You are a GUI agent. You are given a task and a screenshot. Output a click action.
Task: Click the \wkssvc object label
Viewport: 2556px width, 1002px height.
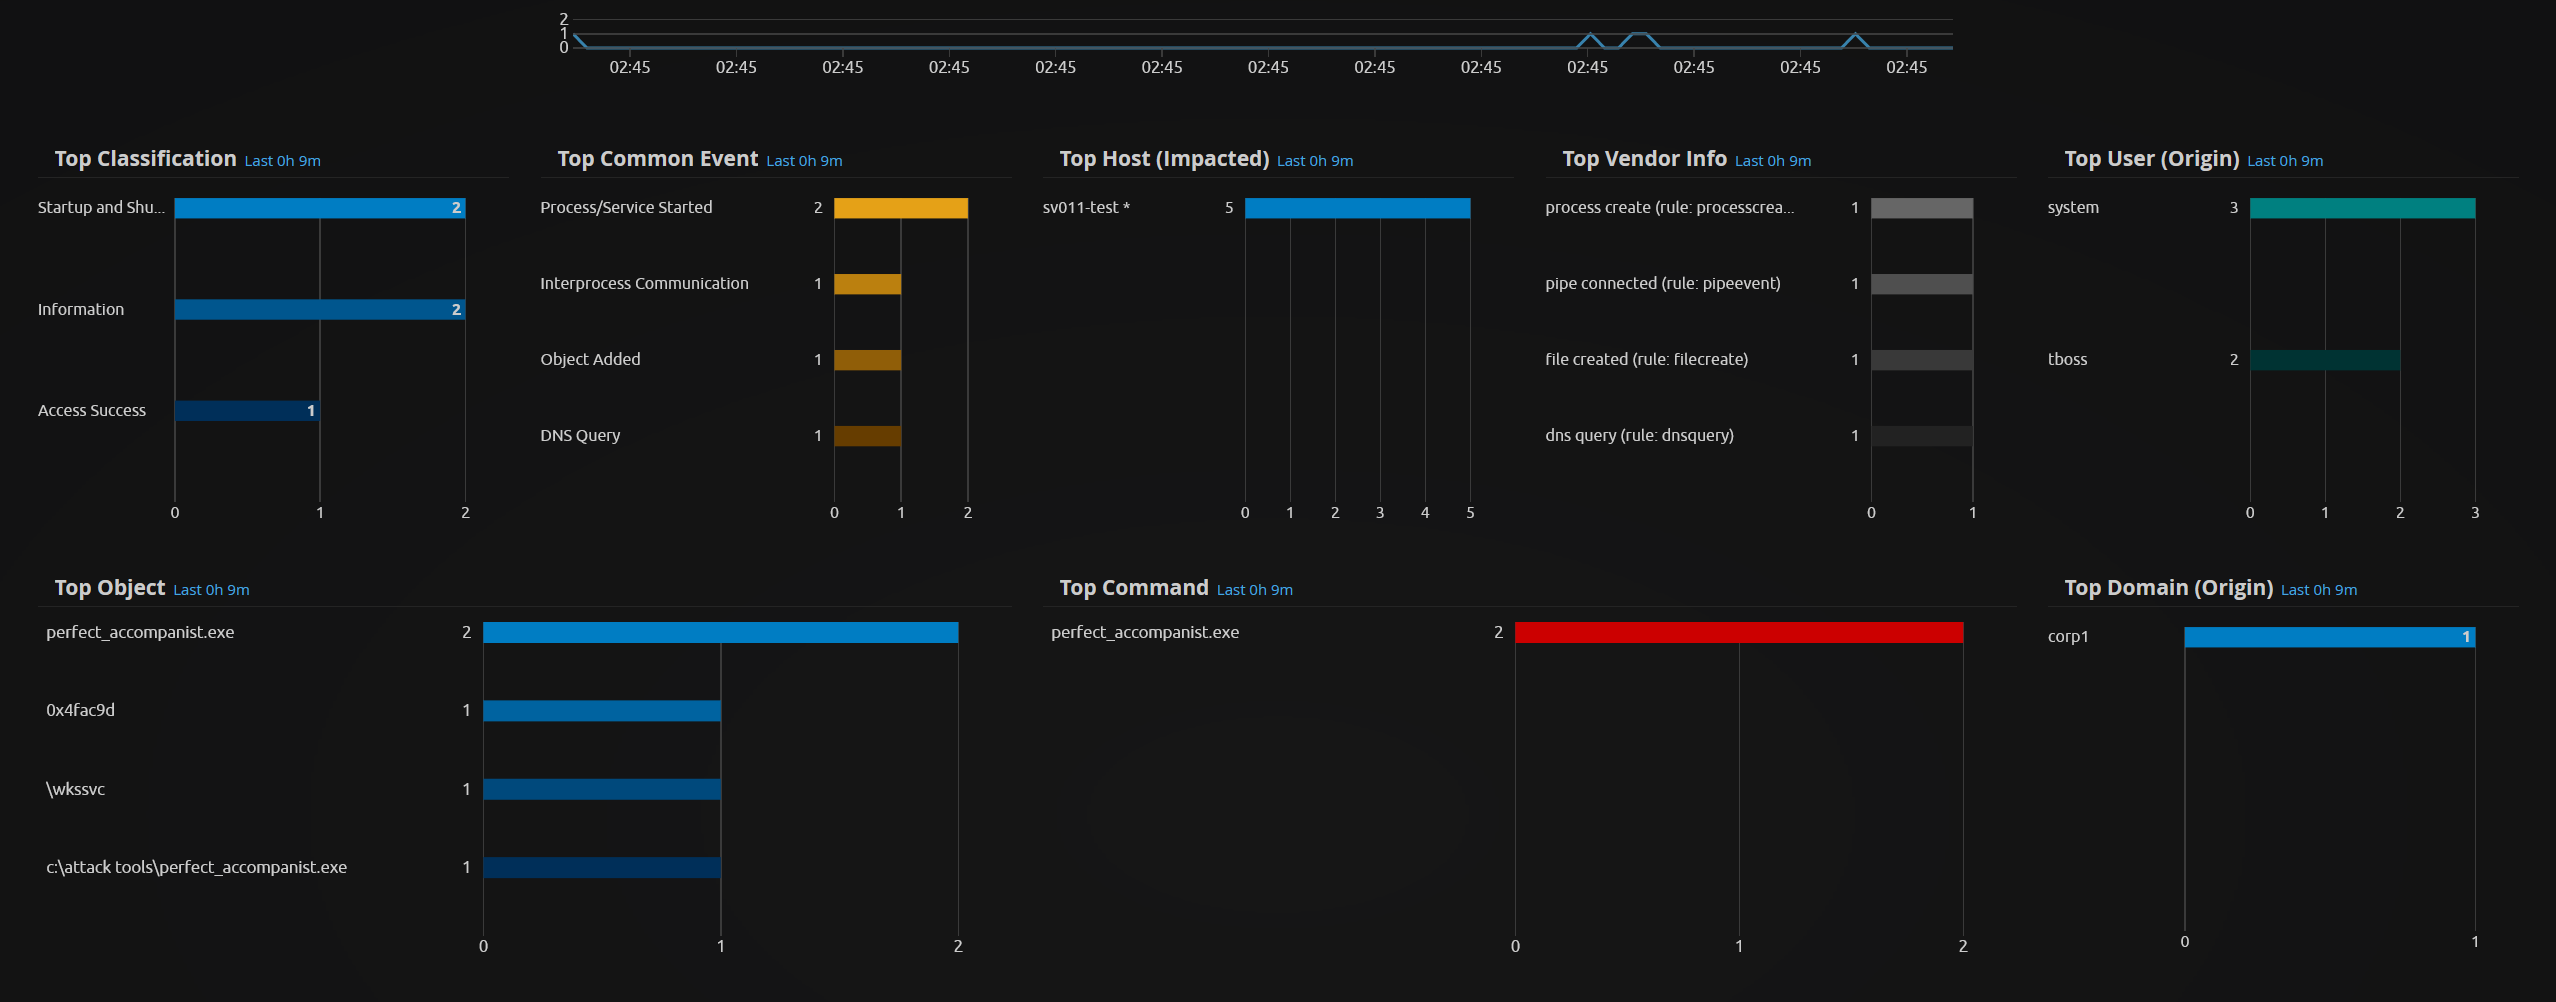pos(76,789)
